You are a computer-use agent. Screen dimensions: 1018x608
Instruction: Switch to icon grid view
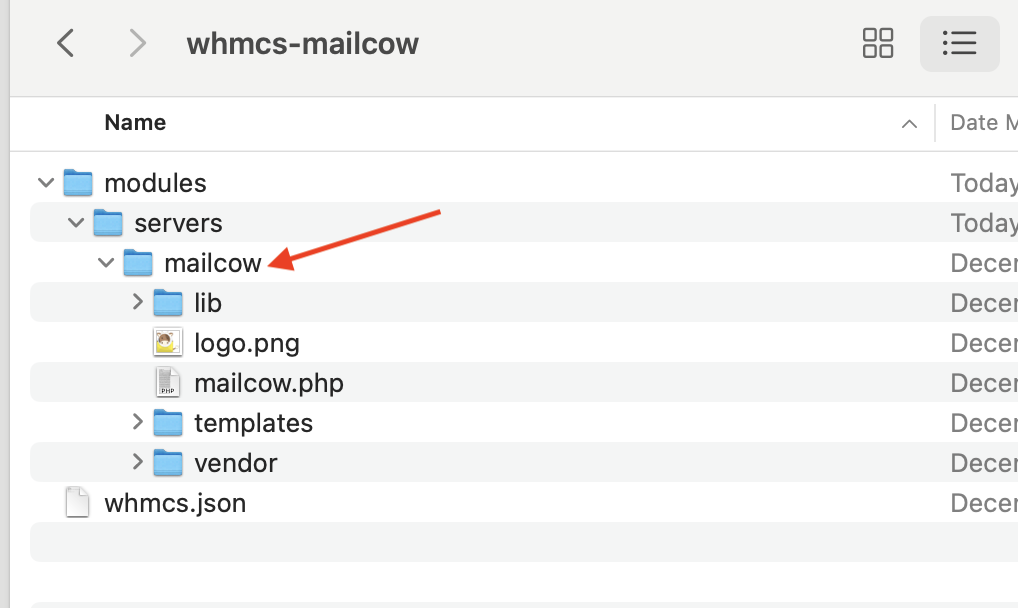(877, 43)
